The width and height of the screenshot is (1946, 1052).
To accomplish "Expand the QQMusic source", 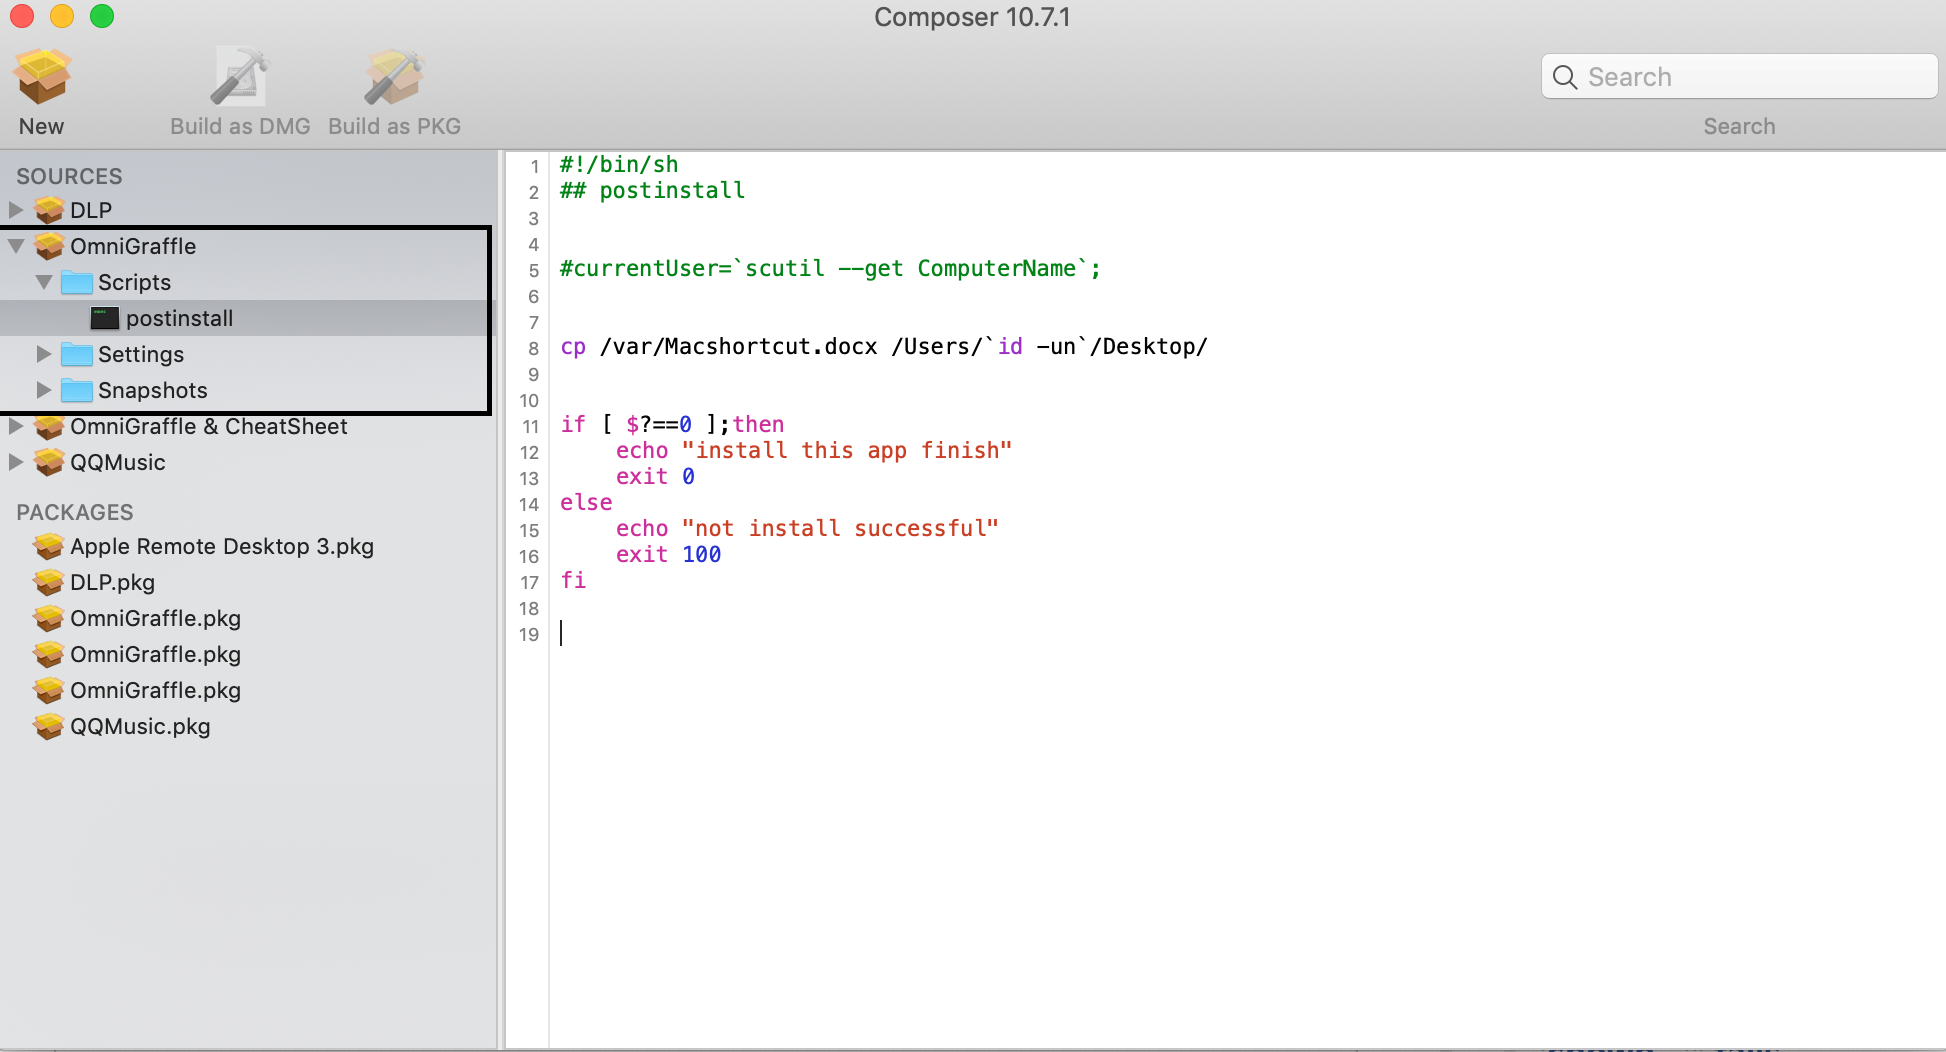I will (16, 462).
